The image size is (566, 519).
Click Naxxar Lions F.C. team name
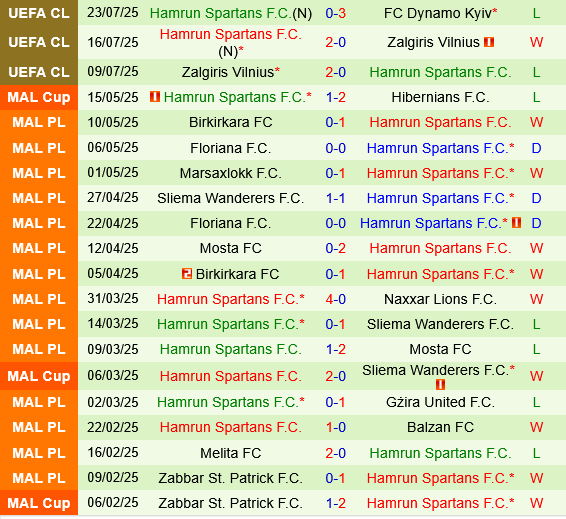[x=440, y=299]
